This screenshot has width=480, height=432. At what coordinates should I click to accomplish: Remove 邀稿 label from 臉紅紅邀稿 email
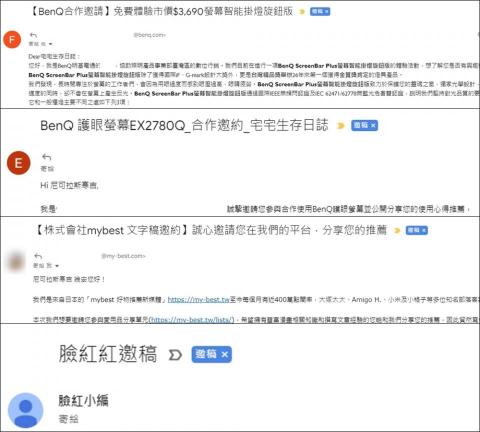coord(224,354)
